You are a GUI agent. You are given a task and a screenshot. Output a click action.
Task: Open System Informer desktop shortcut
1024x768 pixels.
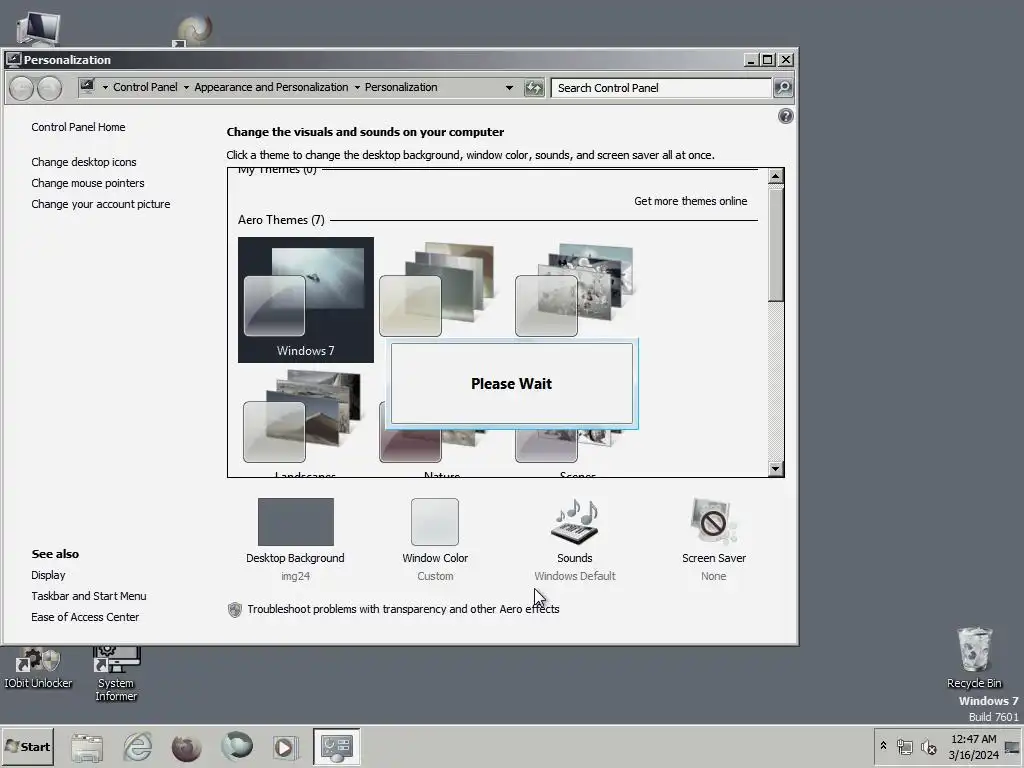116,673
